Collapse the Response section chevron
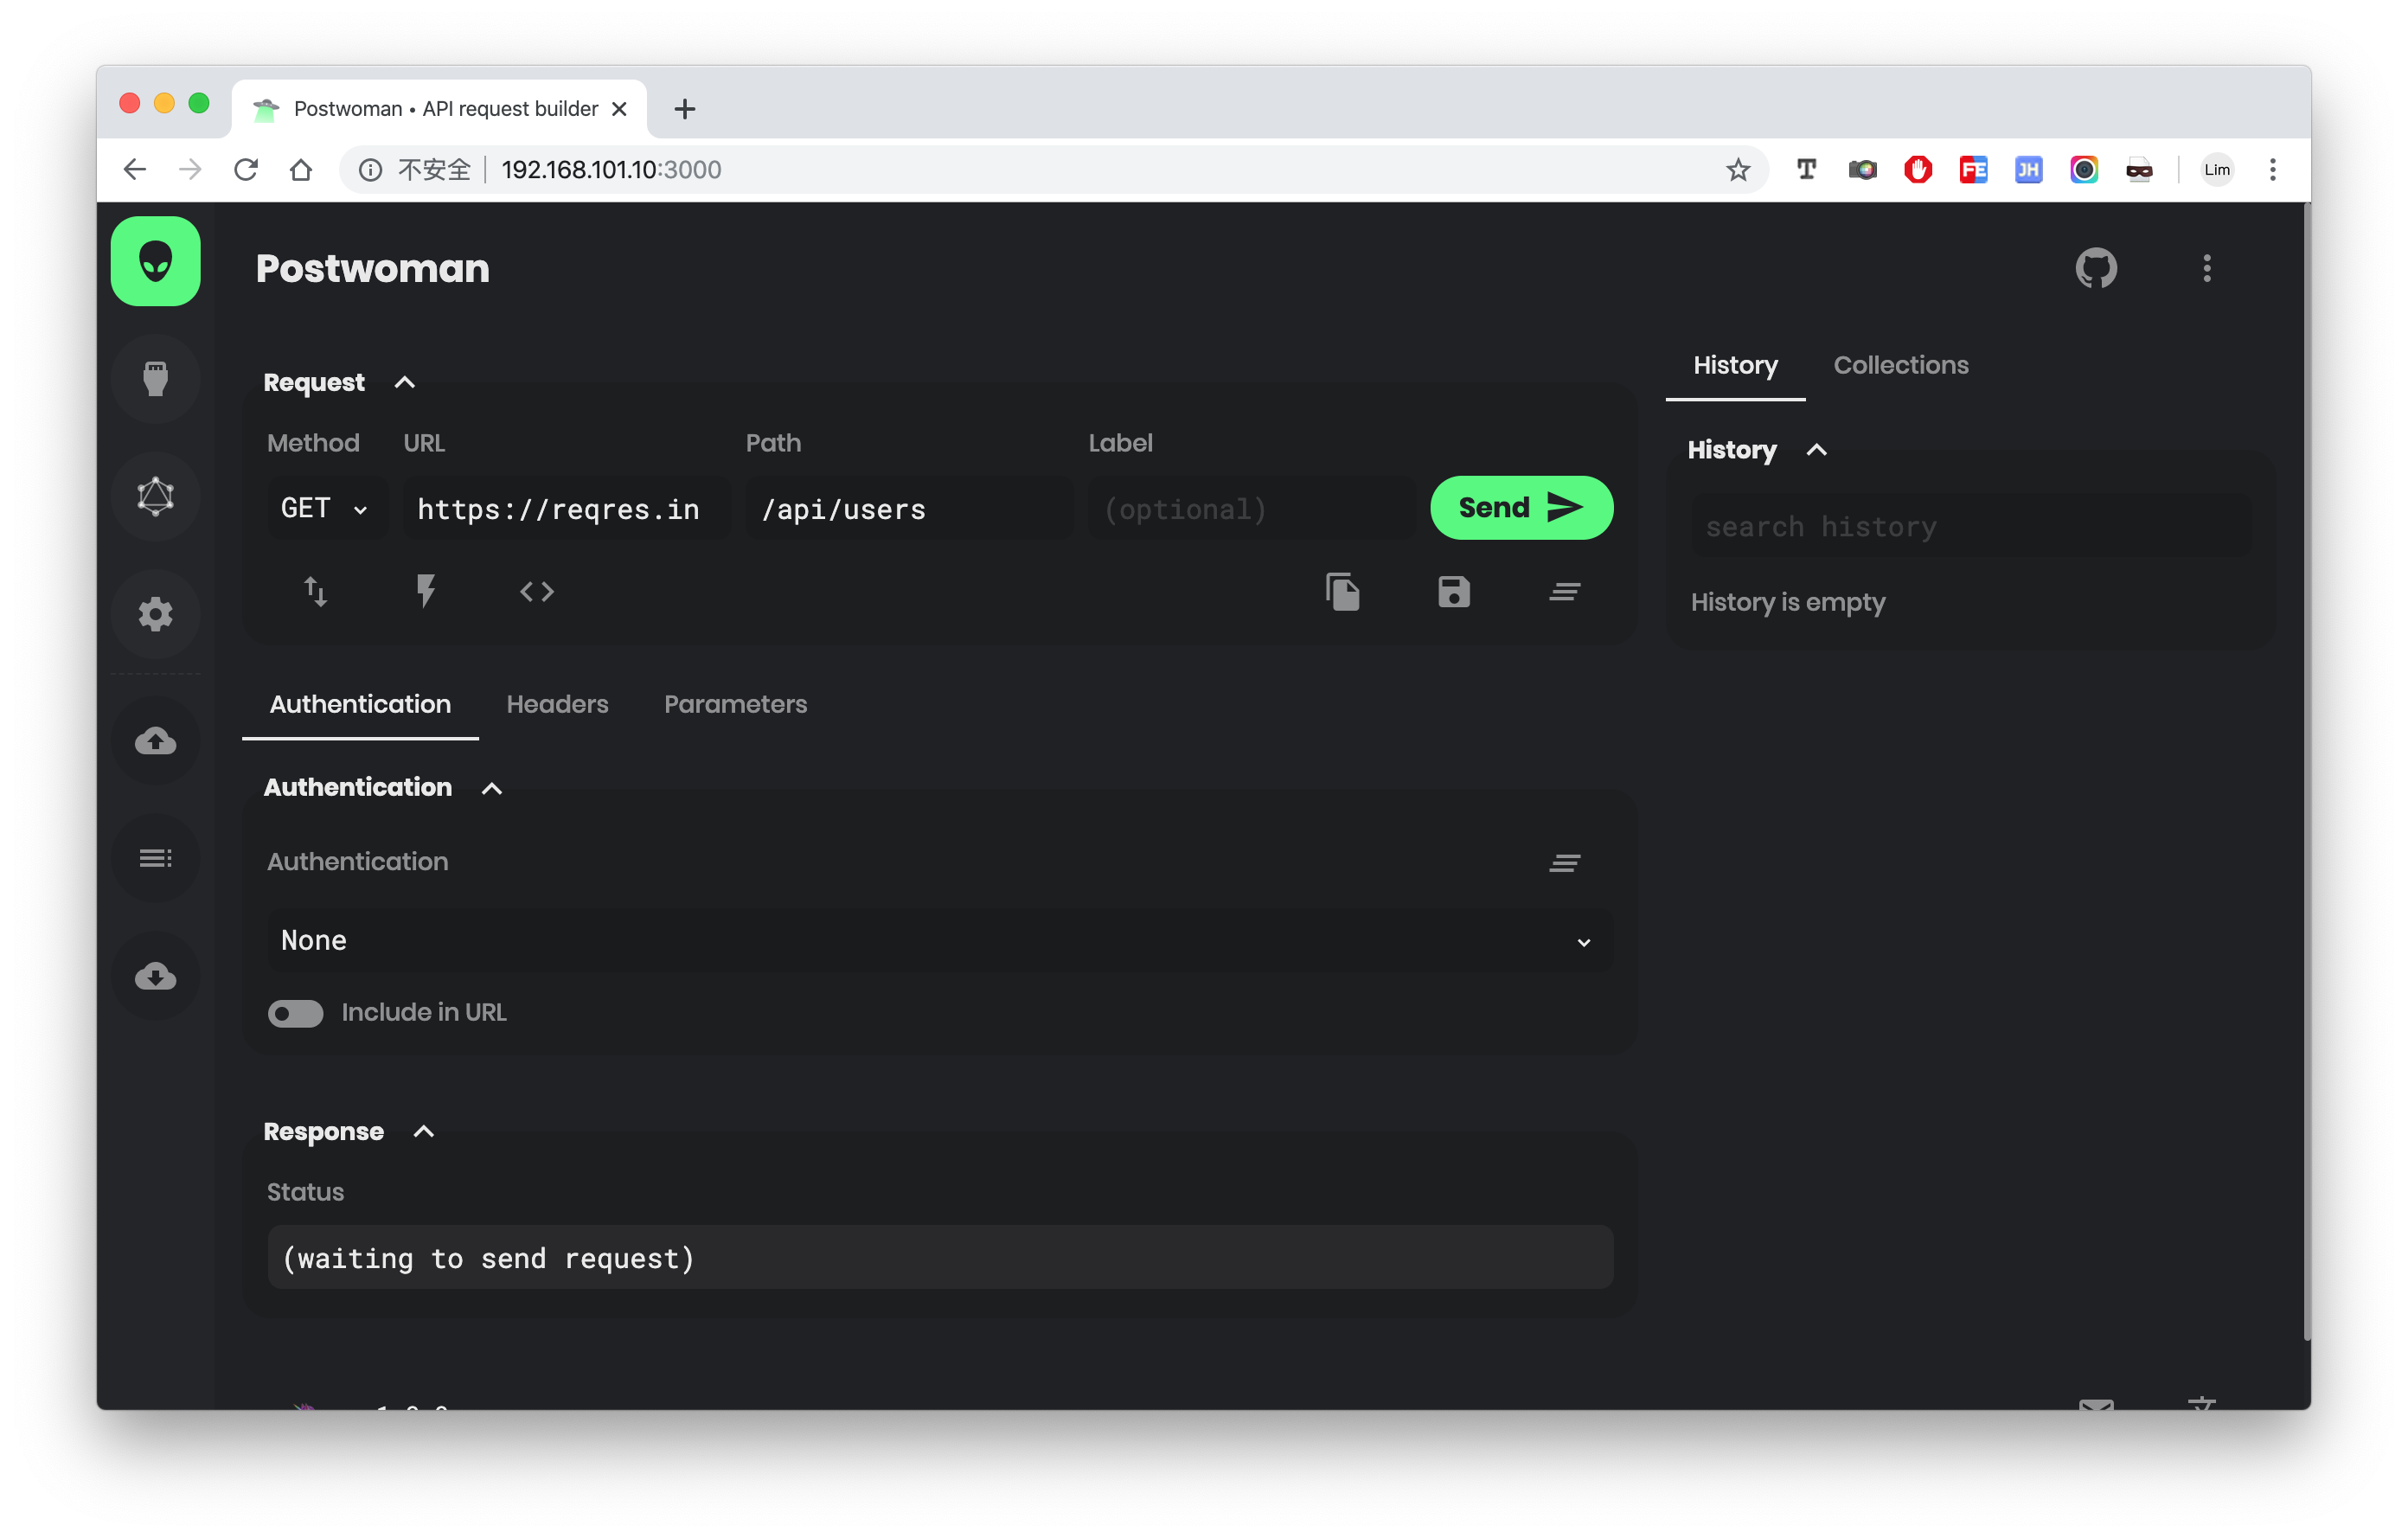This screenshot has height=1538, width=2408. click(x=424, y=1131)
